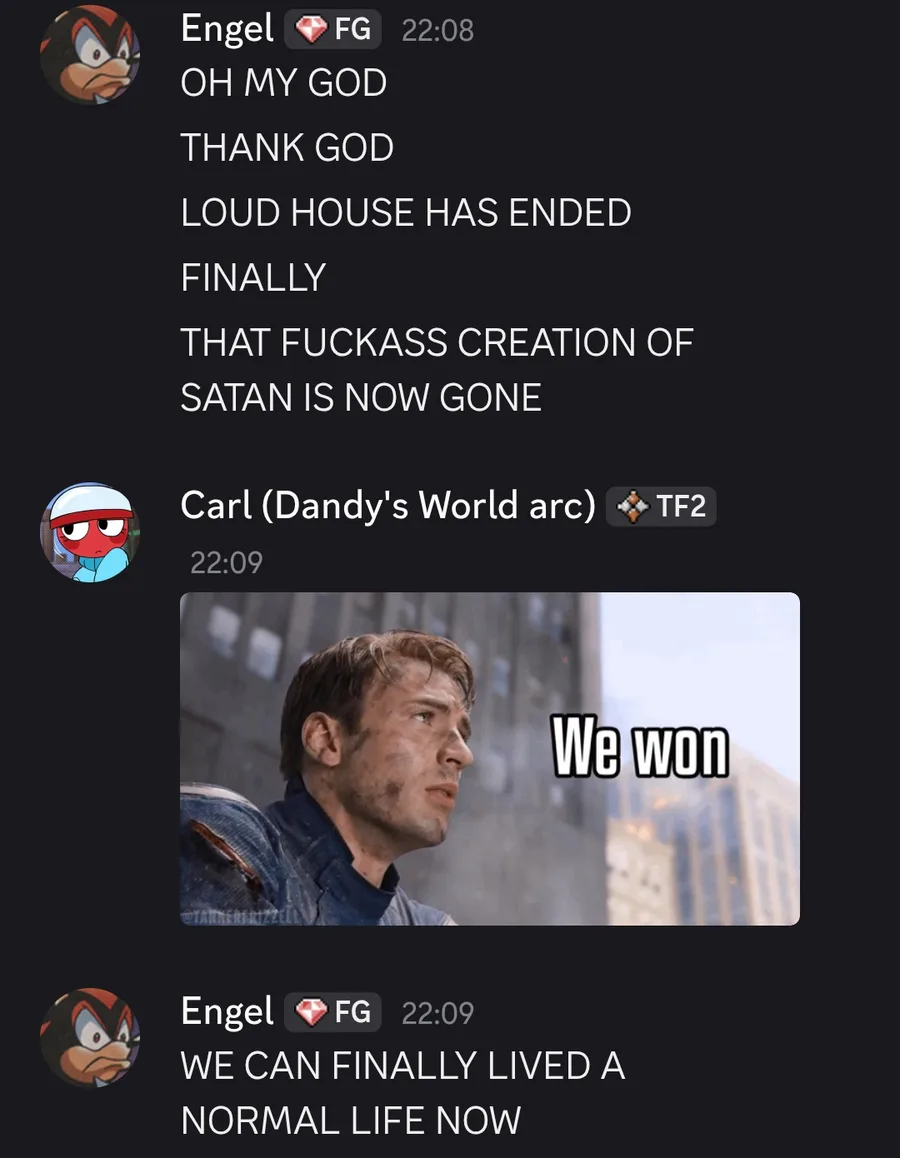Viewport: 900px width, 1158px height.
Task: Click username Carl (Dandy's World arc)
Action: pos(388,506)
